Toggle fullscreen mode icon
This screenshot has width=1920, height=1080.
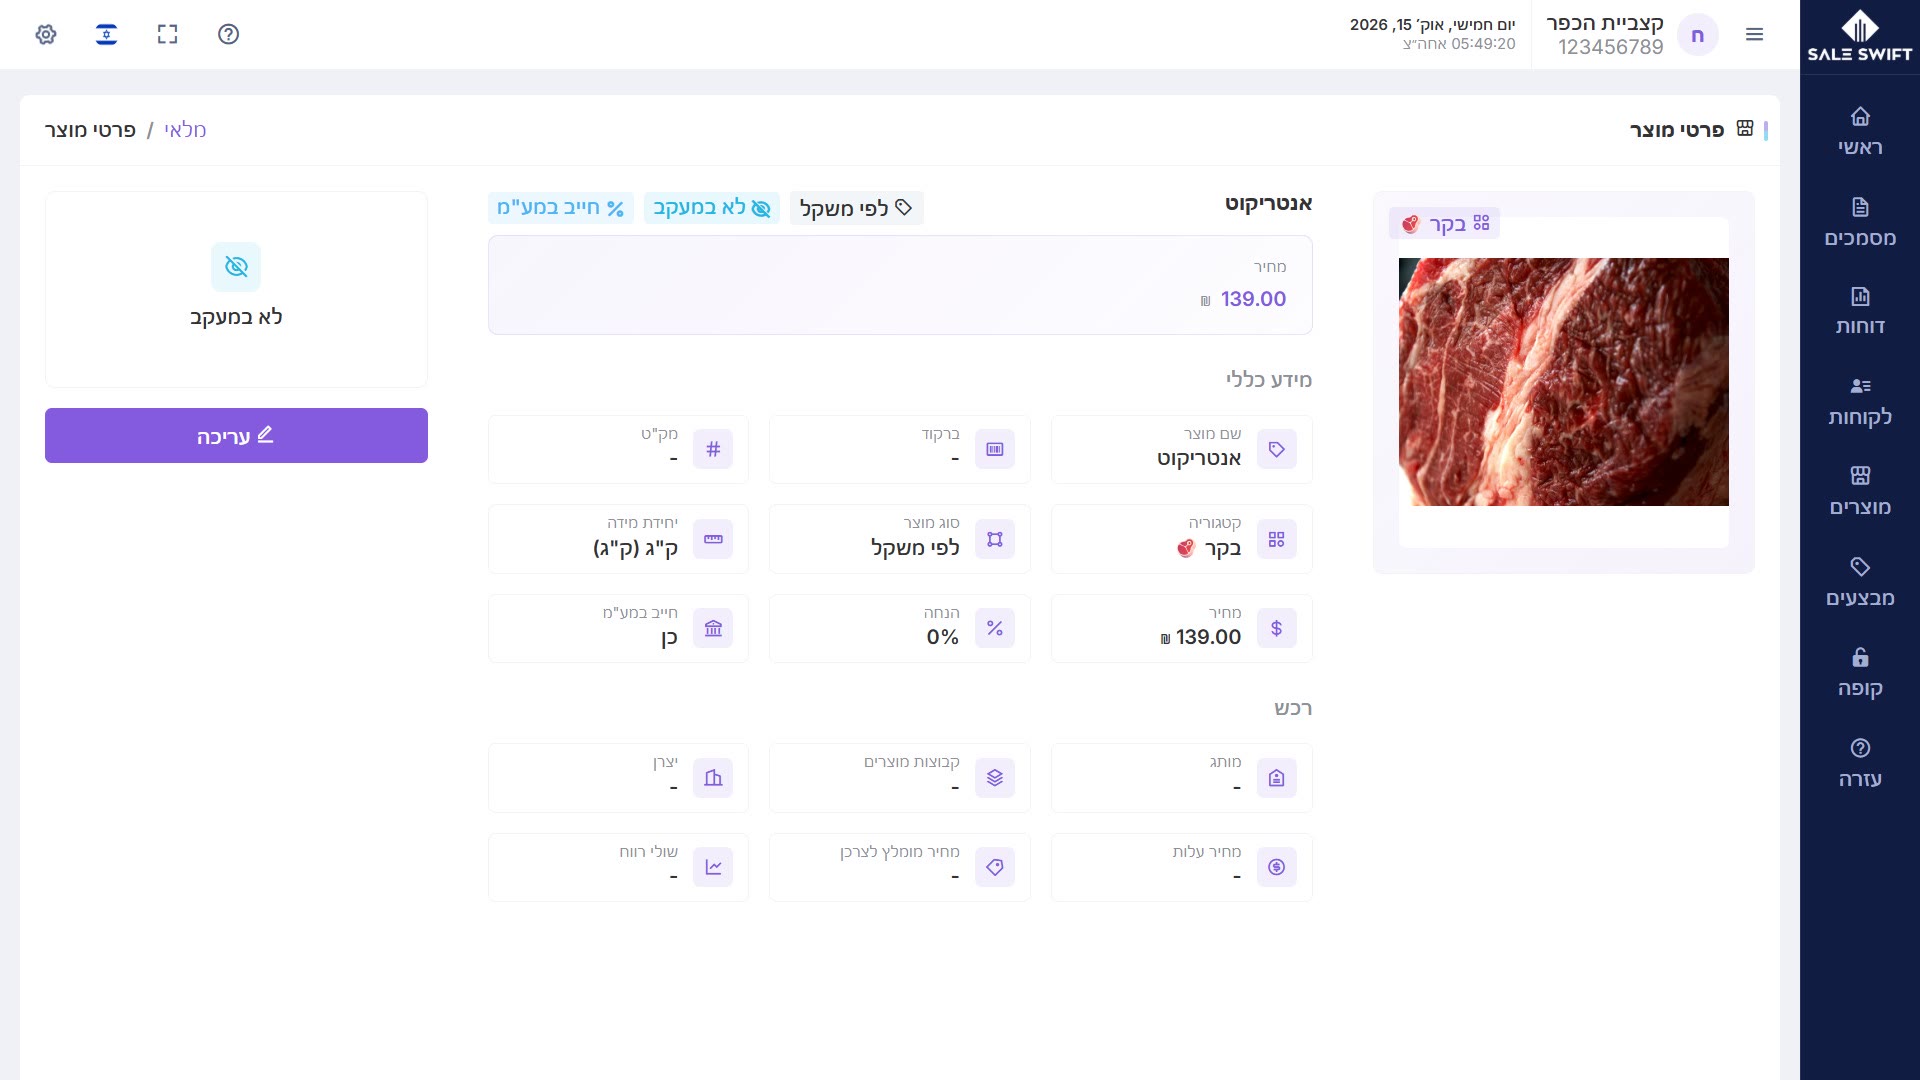point(168,34)
